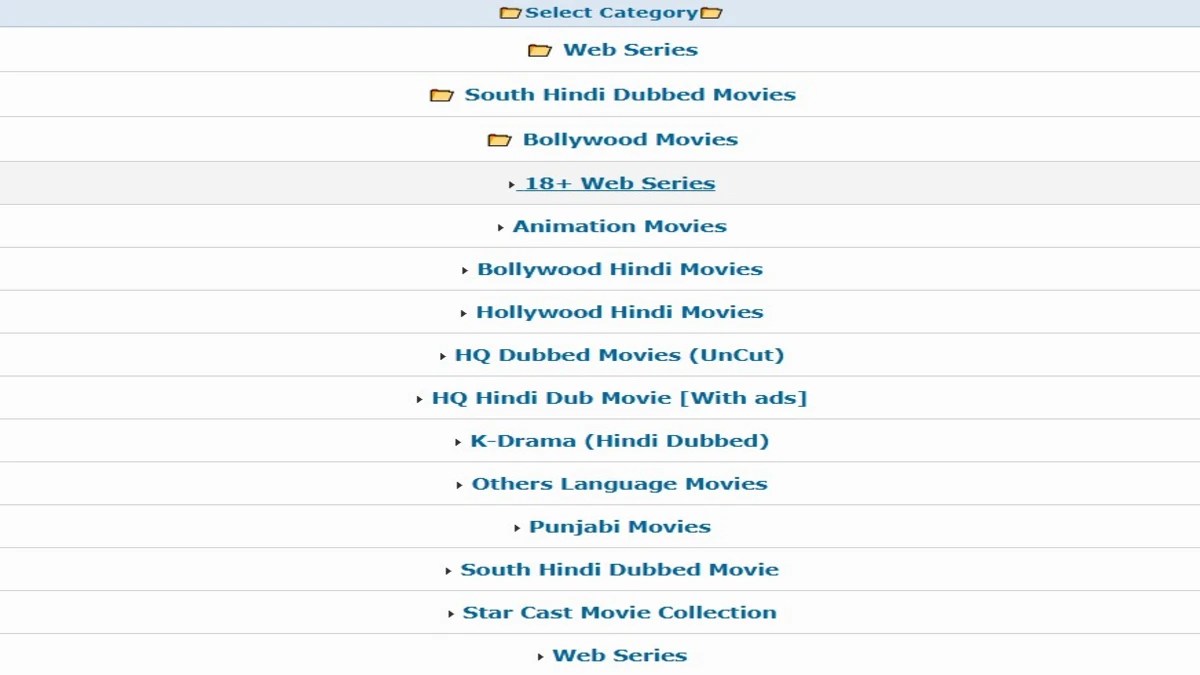Image resolution: width=1200 pixels, height=675 pixels.
Task: Click the "Select Category" header text
Action: [x=611, y=12]
